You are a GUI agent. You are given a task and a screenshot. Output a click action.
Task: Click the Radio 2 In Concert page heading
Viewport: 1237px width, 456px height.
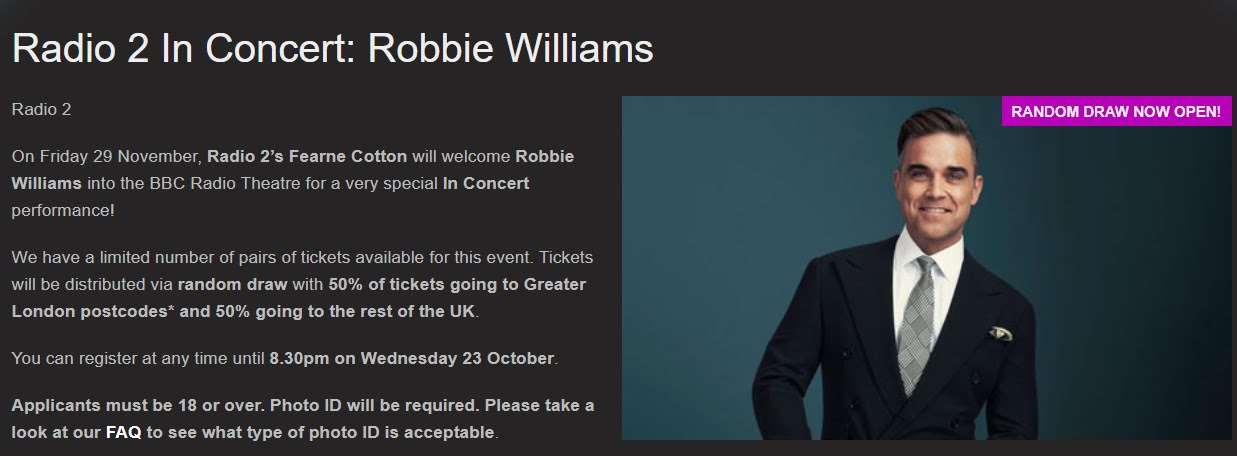(333, 49)
